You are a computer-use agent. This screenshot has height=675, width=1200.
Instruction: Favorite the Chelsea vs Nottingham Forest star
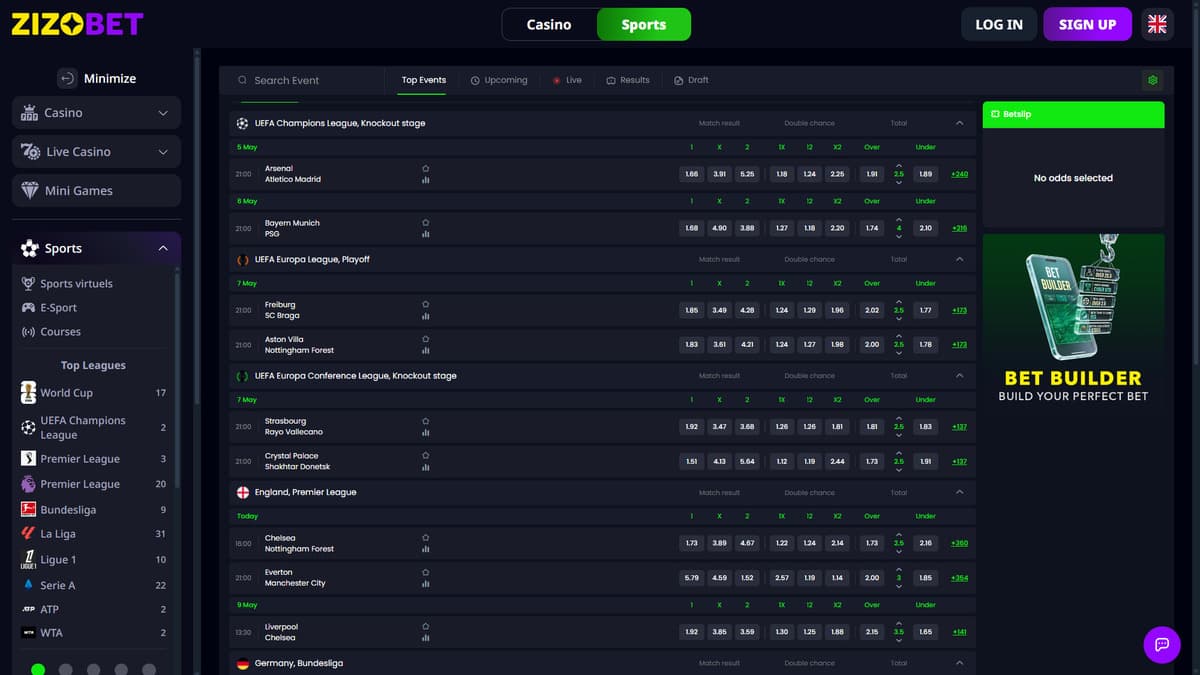[x=426, y=538]
